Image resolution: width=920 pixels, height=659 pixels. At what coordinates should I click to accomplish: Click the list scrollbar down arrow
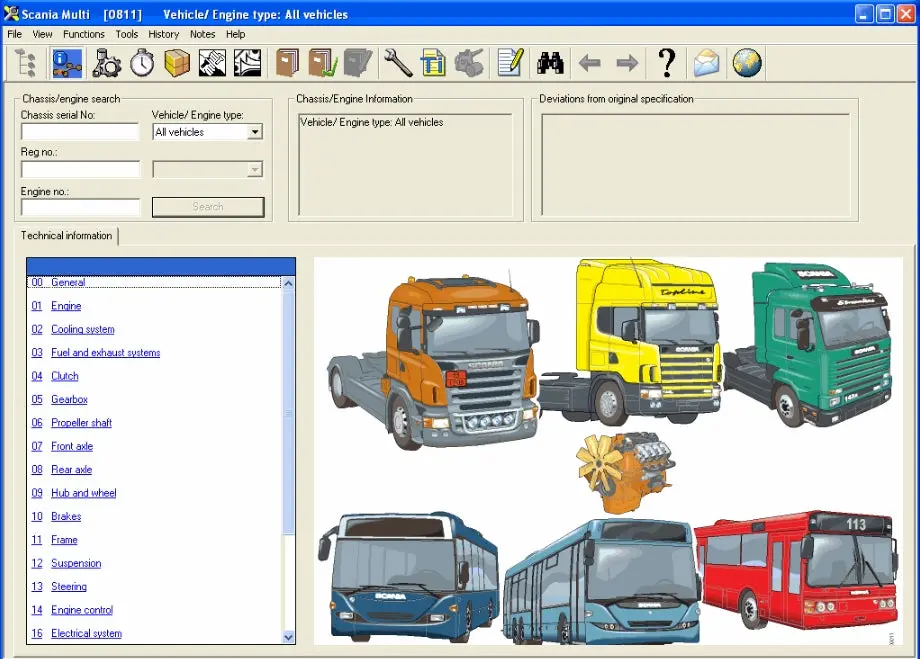(288, 637)
